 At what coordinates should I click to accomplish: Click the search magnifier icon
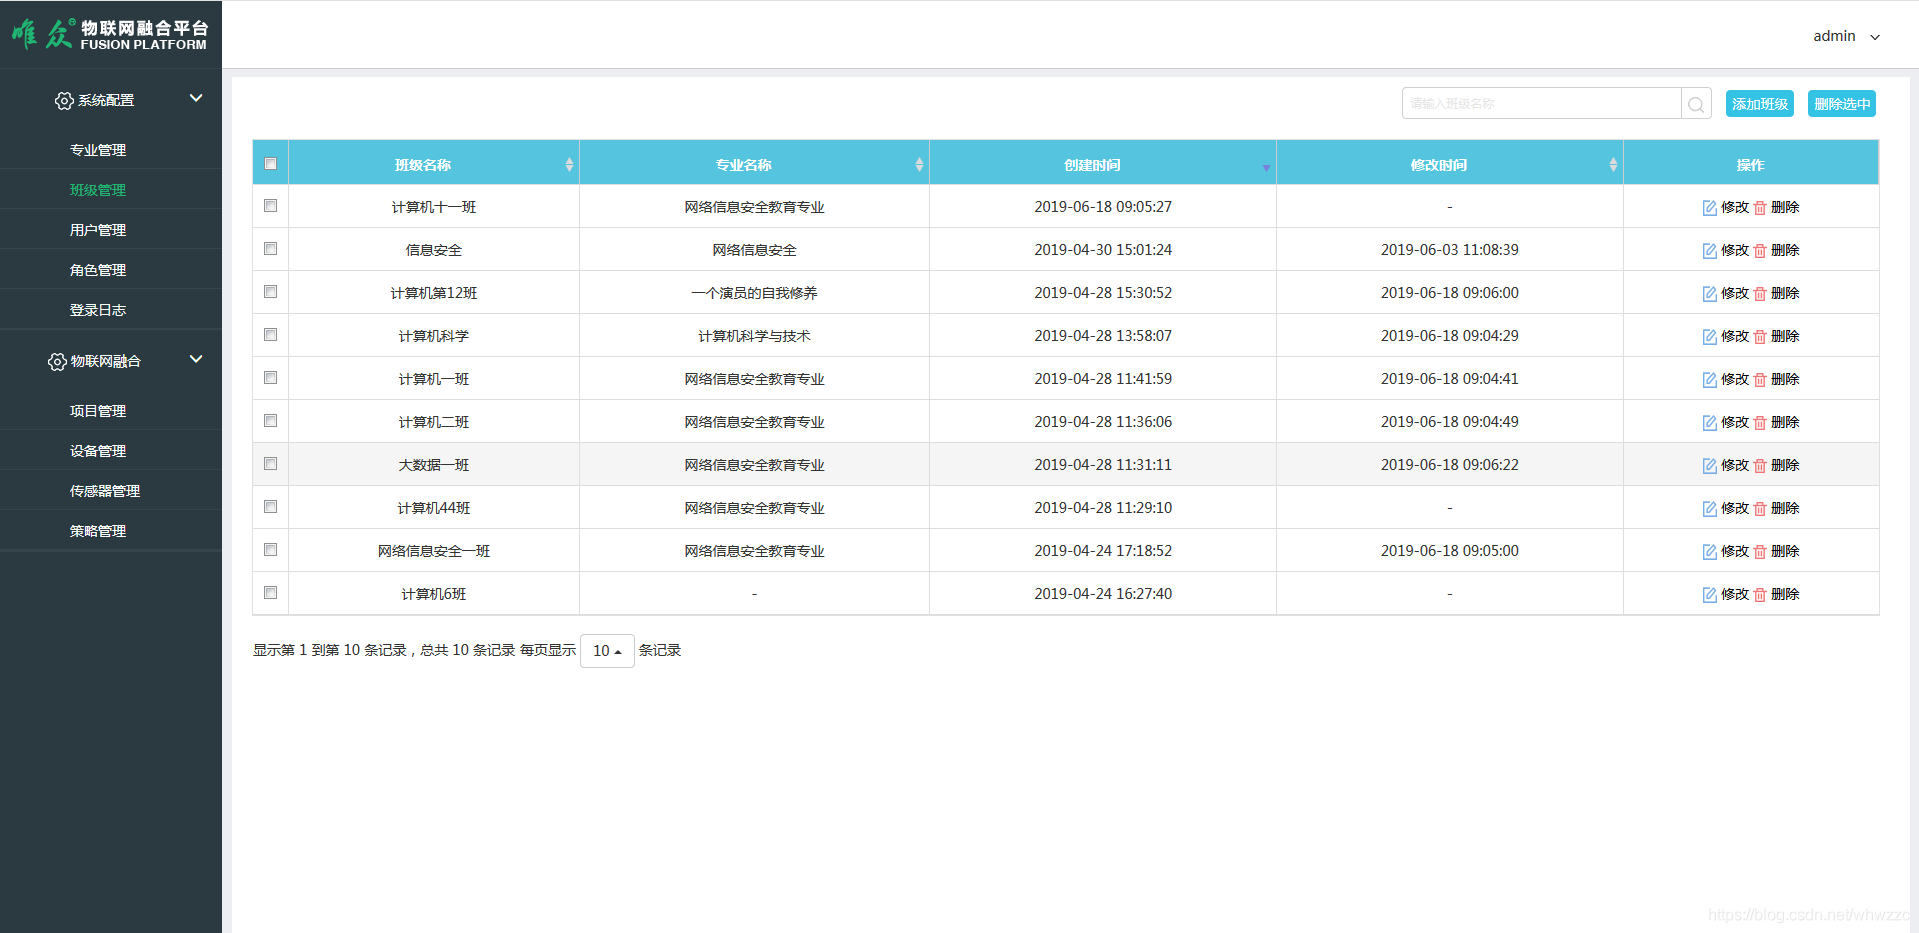click(1696, 104)
